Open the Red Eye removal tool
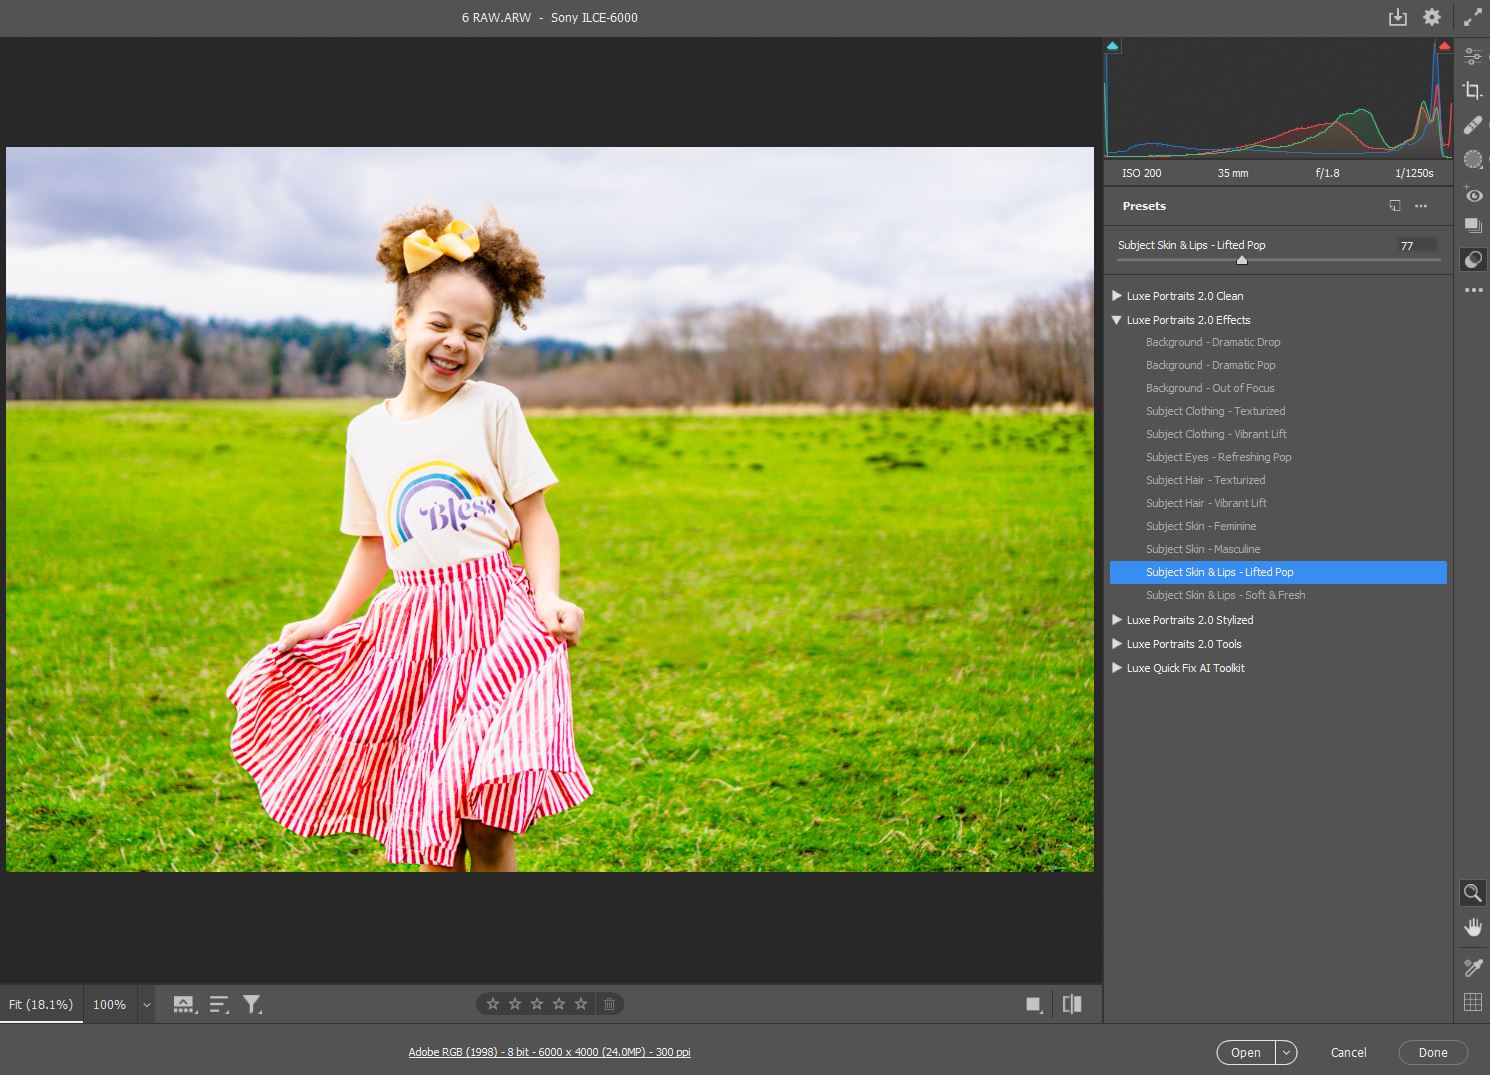 pos(1472,195)
